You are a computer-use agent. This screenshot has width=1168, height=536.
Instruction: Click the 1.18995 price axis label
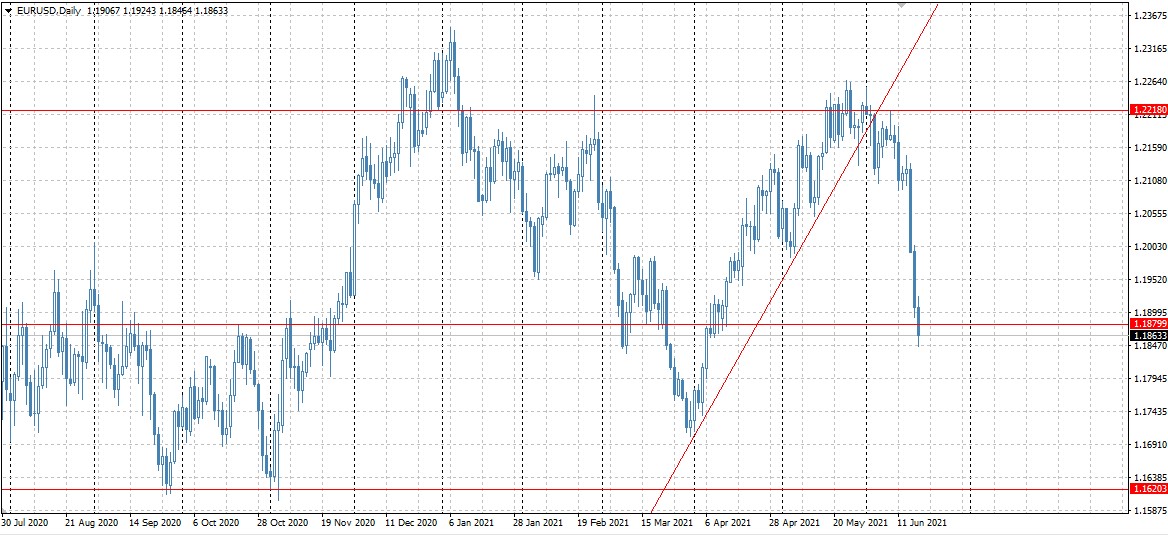[x=1150, y=313]
